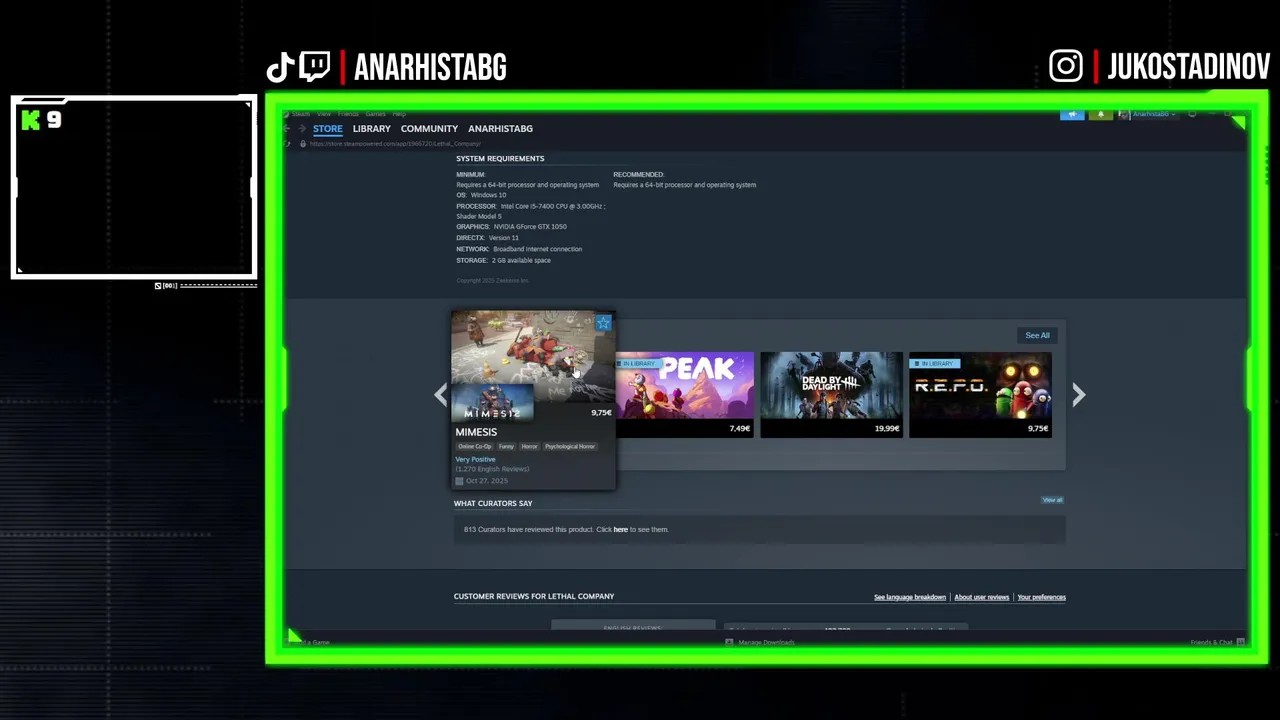Click the blue announcements megaphone button

click(1072, 114)
